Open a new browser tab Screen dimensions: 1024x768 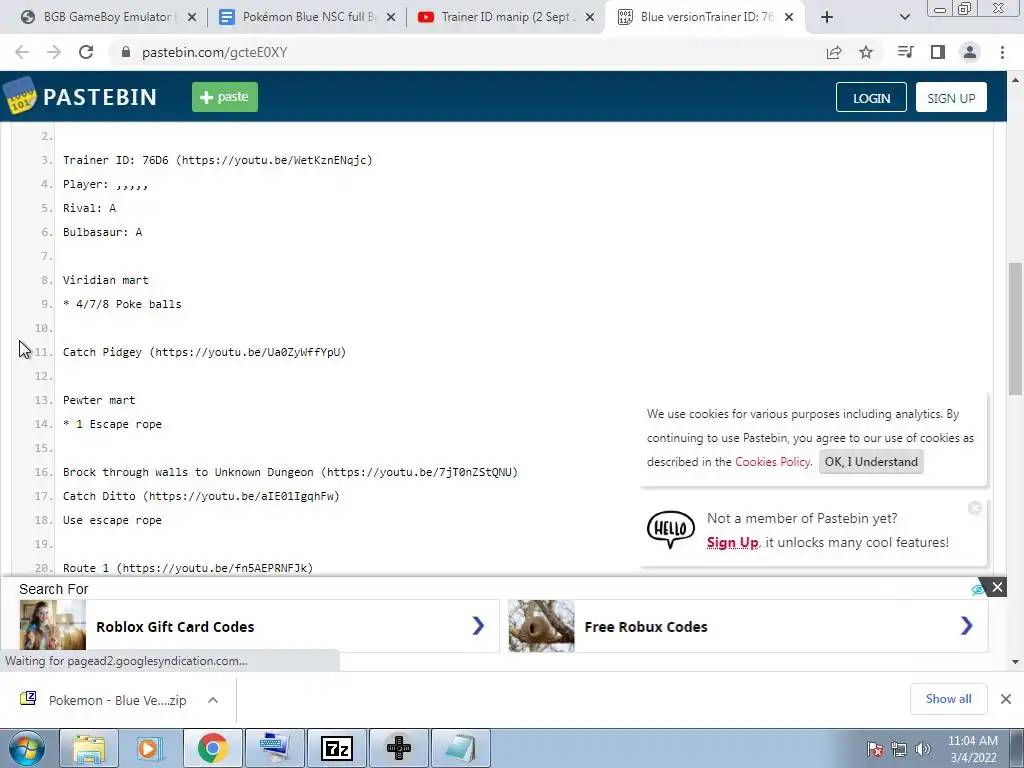(x=827, y=17)
